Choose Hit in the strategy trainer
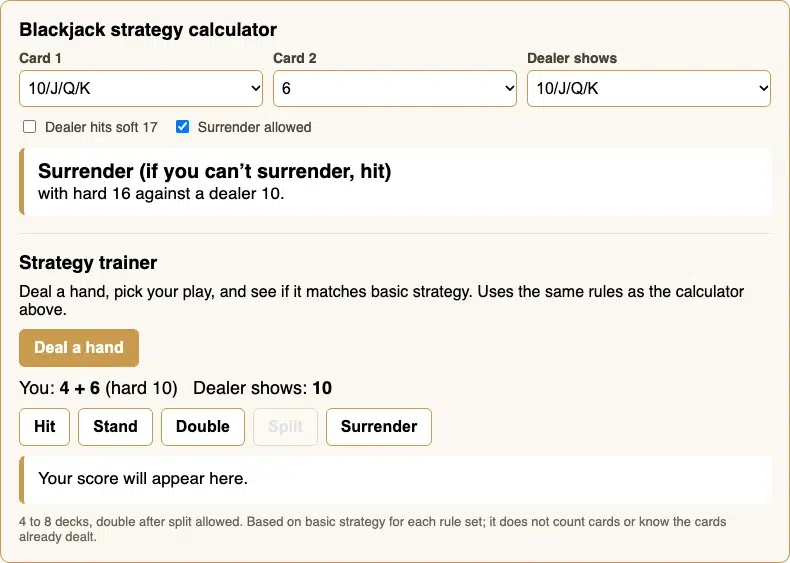Image resolution: width=790 pixels, height=563 pixels. click(44, 427)
